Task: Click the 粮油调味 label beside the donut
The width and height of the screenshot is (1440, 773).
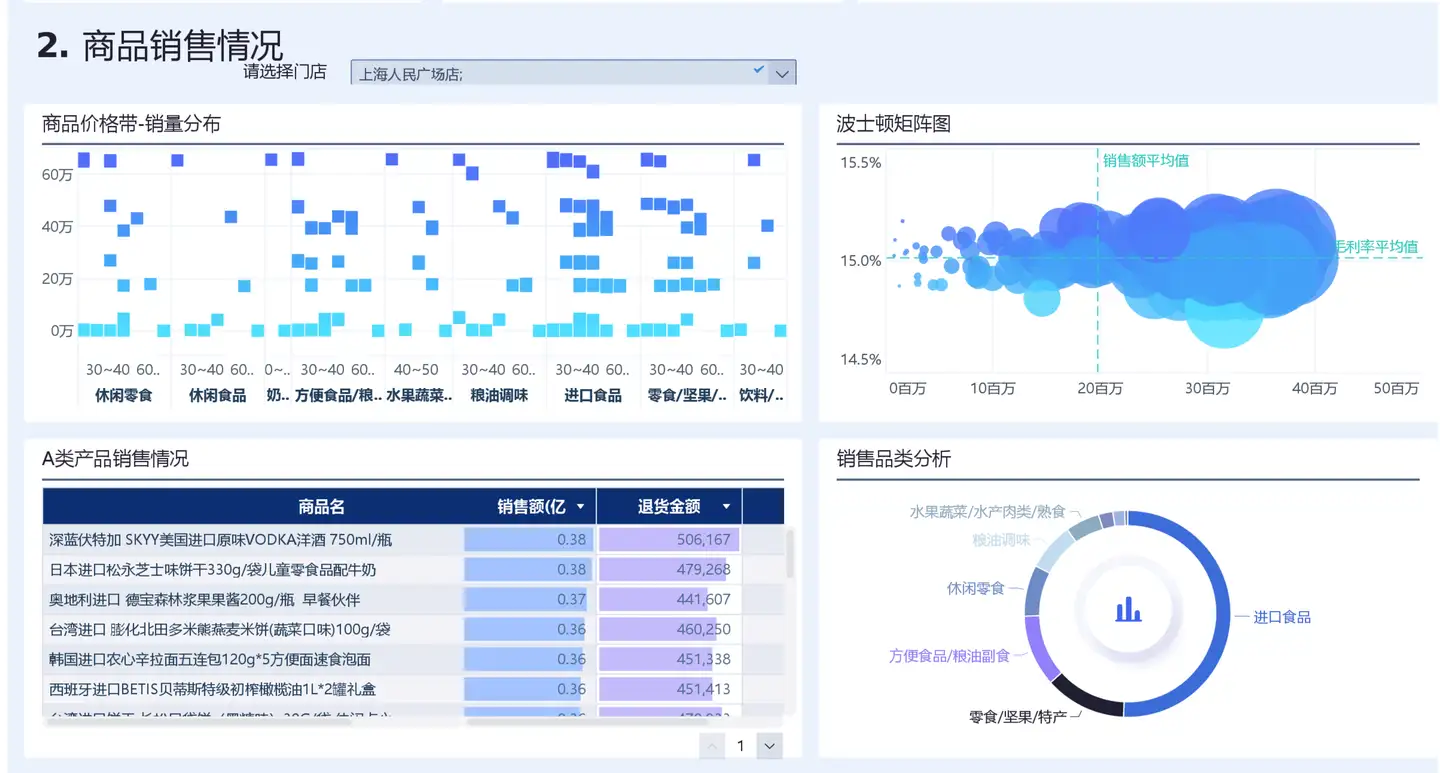Action: (1001, 540)
